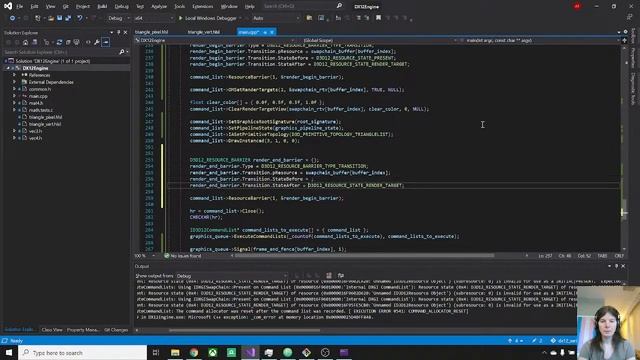Click the New Project toolbar icon
Viewport: 640px width, 360px height.
(38, 18)
